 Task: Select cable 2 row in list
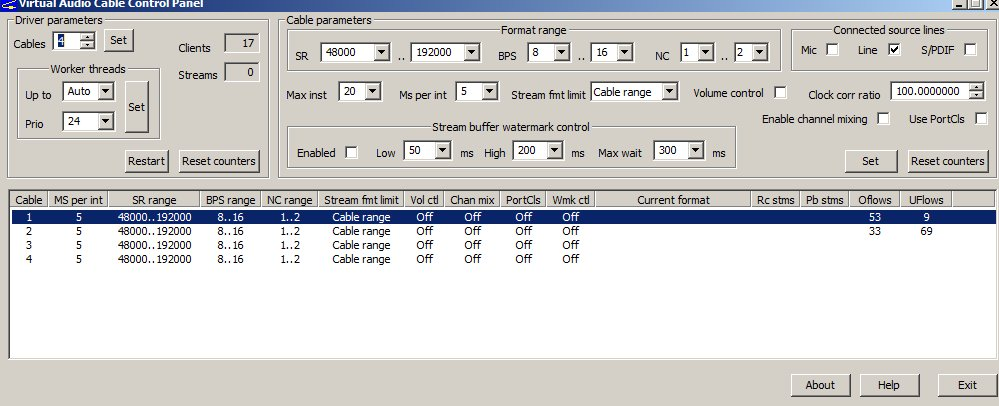(x=503, y=231)
